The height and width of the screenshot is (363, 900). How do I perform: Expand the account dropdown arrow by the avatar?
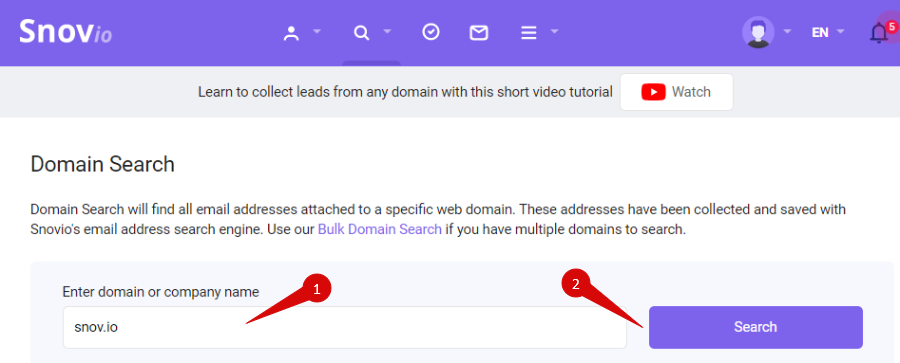point(788,32)
